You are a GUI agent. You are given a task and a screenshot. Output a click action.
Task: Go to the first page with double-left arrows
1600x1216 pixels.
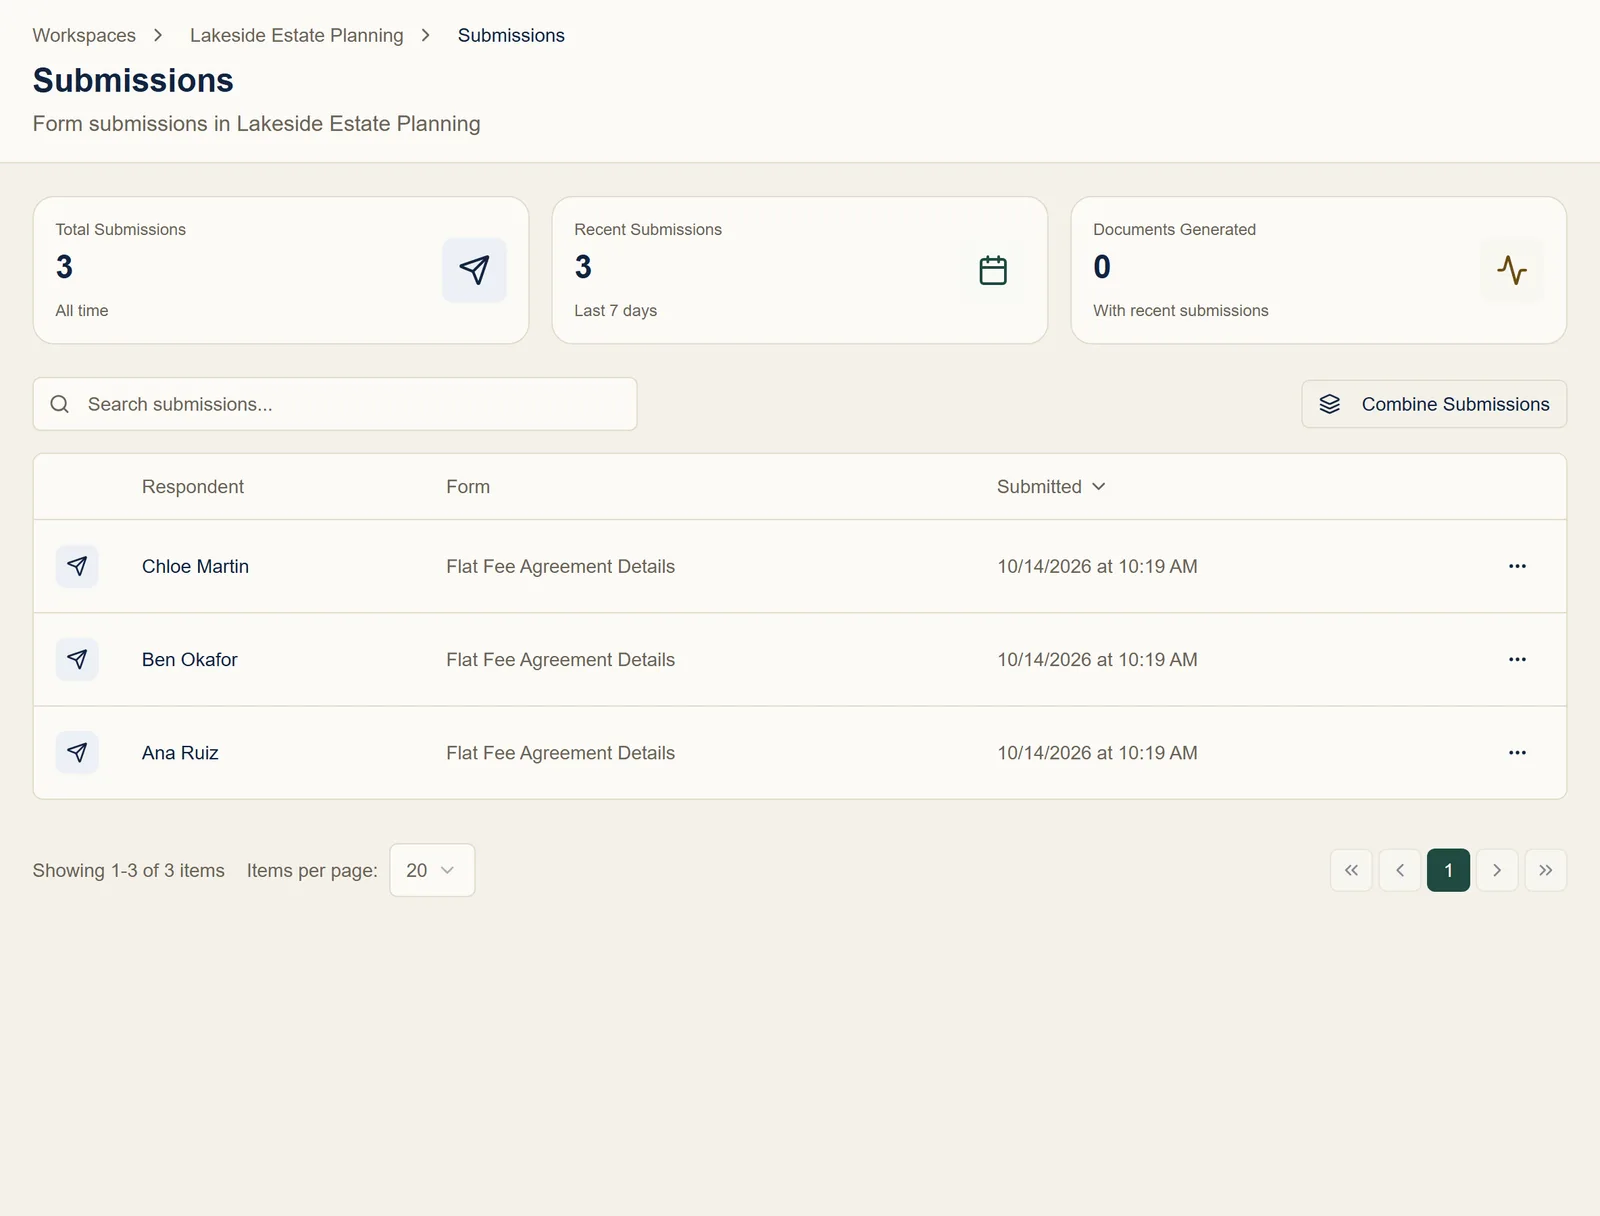(1351, 870)
